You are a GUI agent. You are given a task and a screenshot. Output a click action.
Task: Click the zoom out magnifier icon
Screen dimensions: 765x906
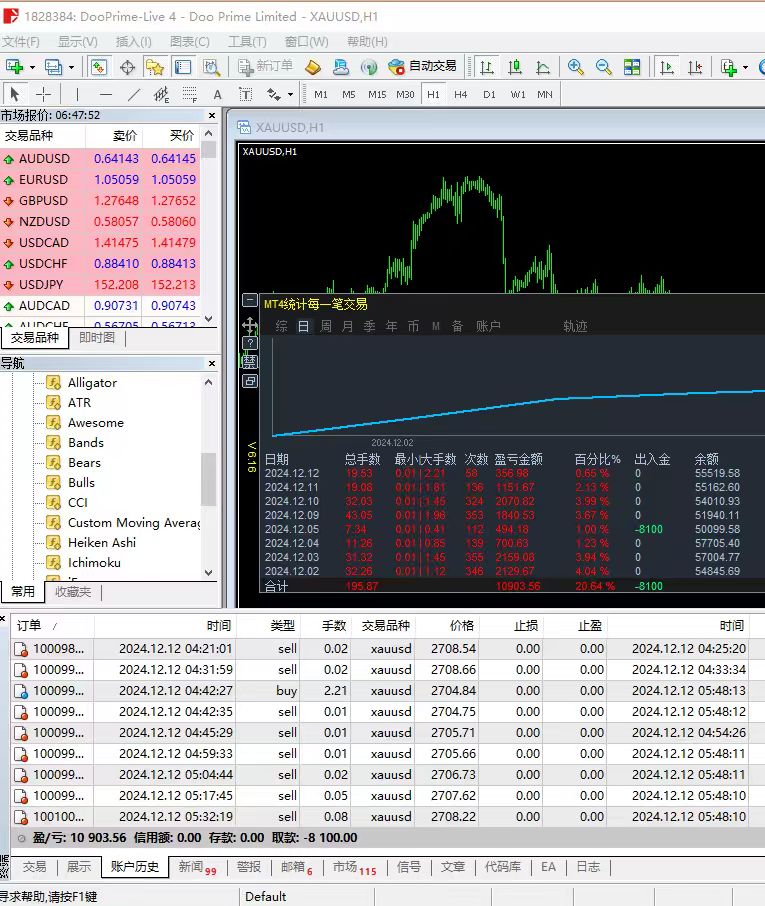pos(604,67)
